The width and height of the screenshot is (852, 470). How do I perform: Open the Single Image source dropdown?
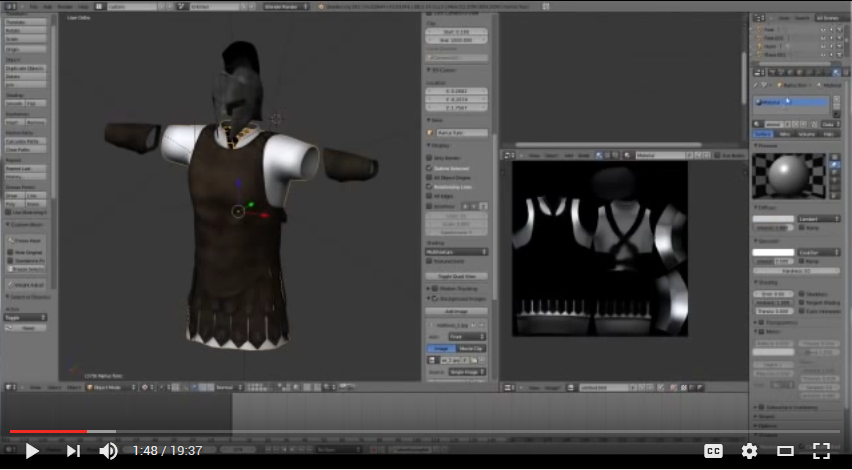click(x=467, y=372)
